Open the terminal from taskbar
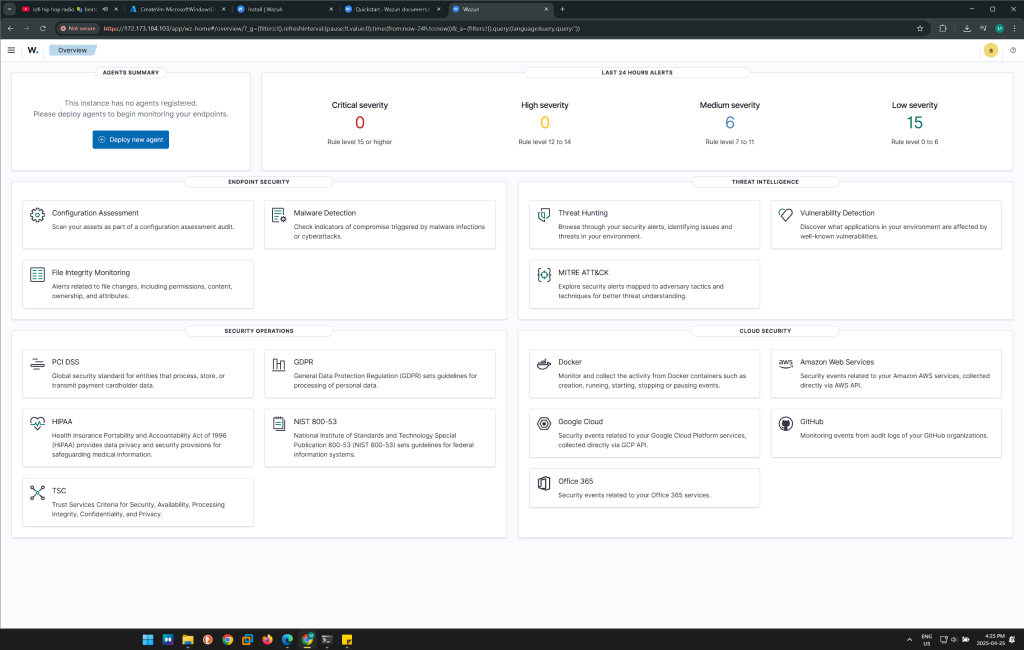Viewport: 1024px width, 650px height. tap(327, 640)
